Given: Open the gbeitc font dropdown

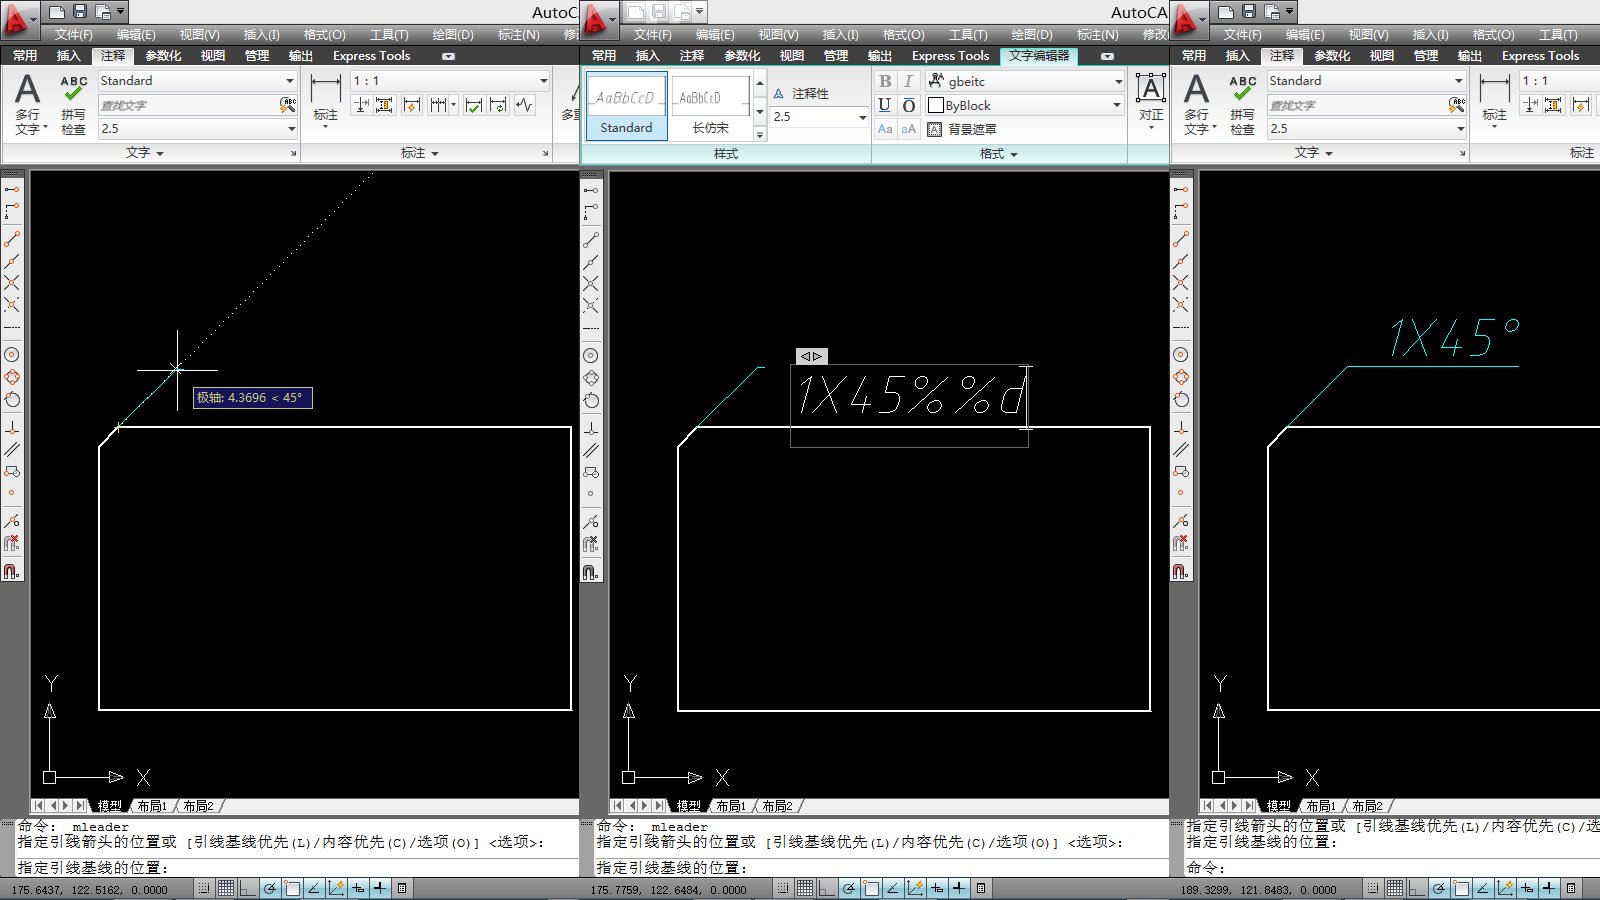Looking at the screenshot, I should (x=1117, y=81).
